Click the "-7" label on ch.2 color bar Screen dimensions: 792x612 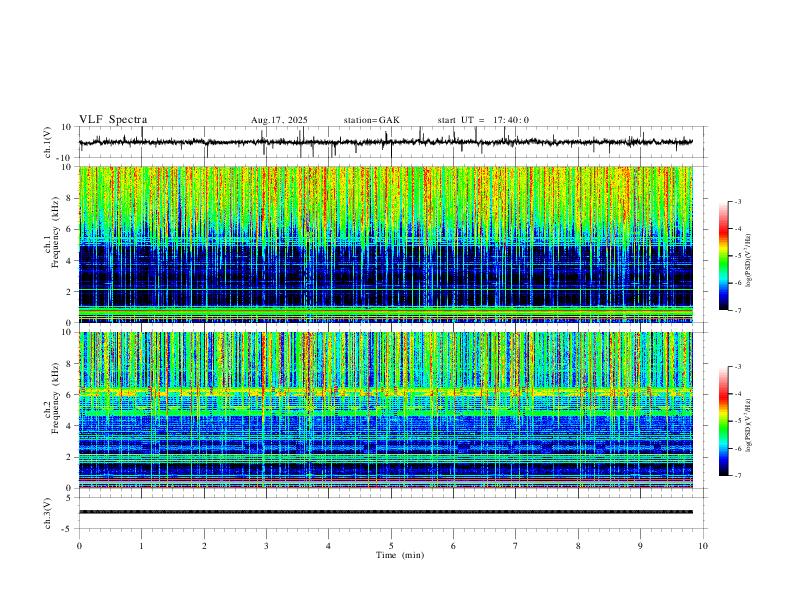click(x=737, y=476)
